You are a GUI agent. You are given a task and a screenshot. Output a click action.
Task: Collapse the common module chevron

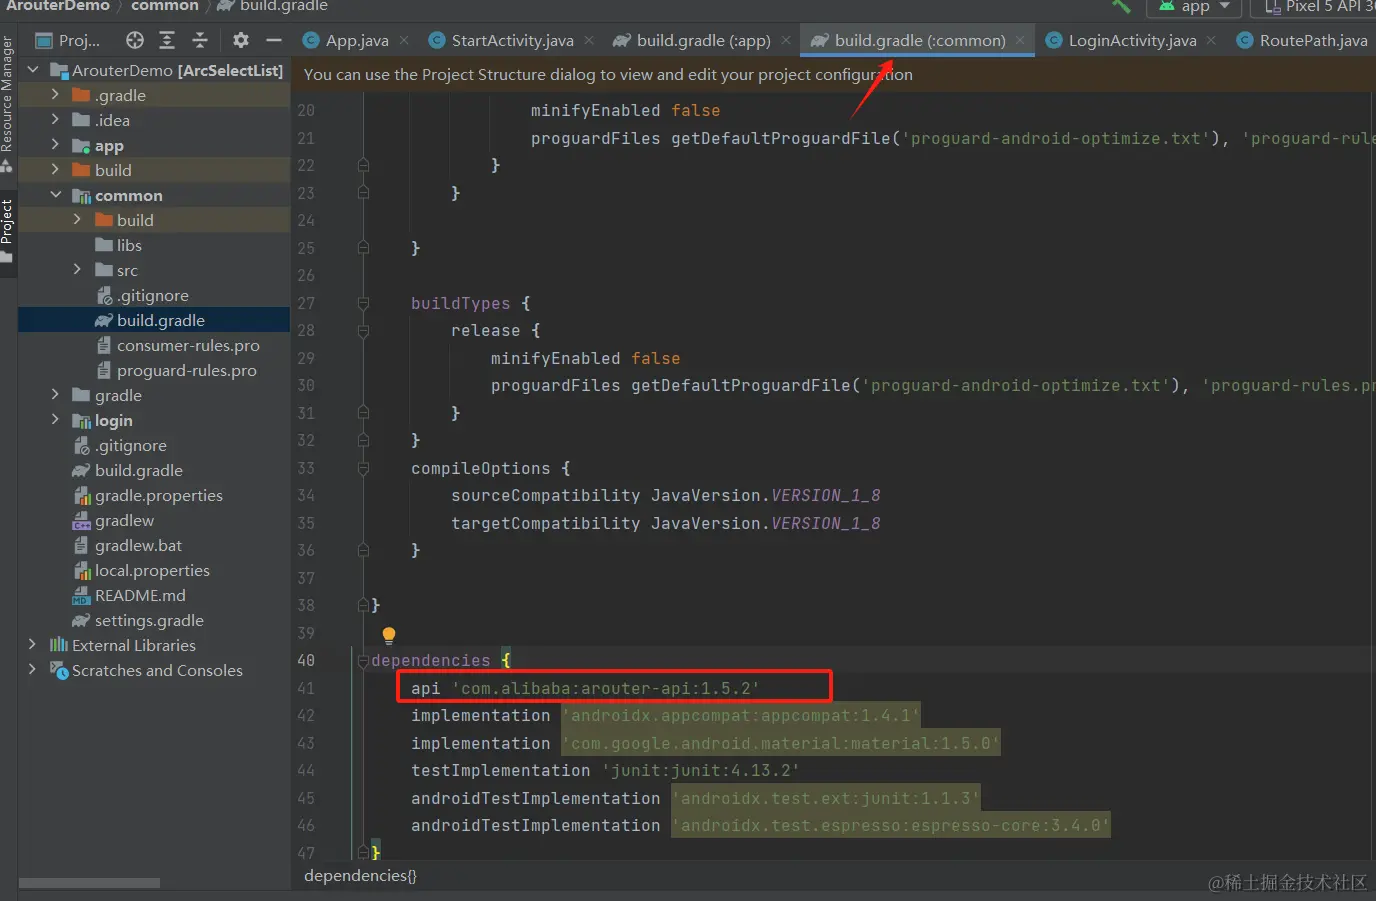click(x=55, y=195)
